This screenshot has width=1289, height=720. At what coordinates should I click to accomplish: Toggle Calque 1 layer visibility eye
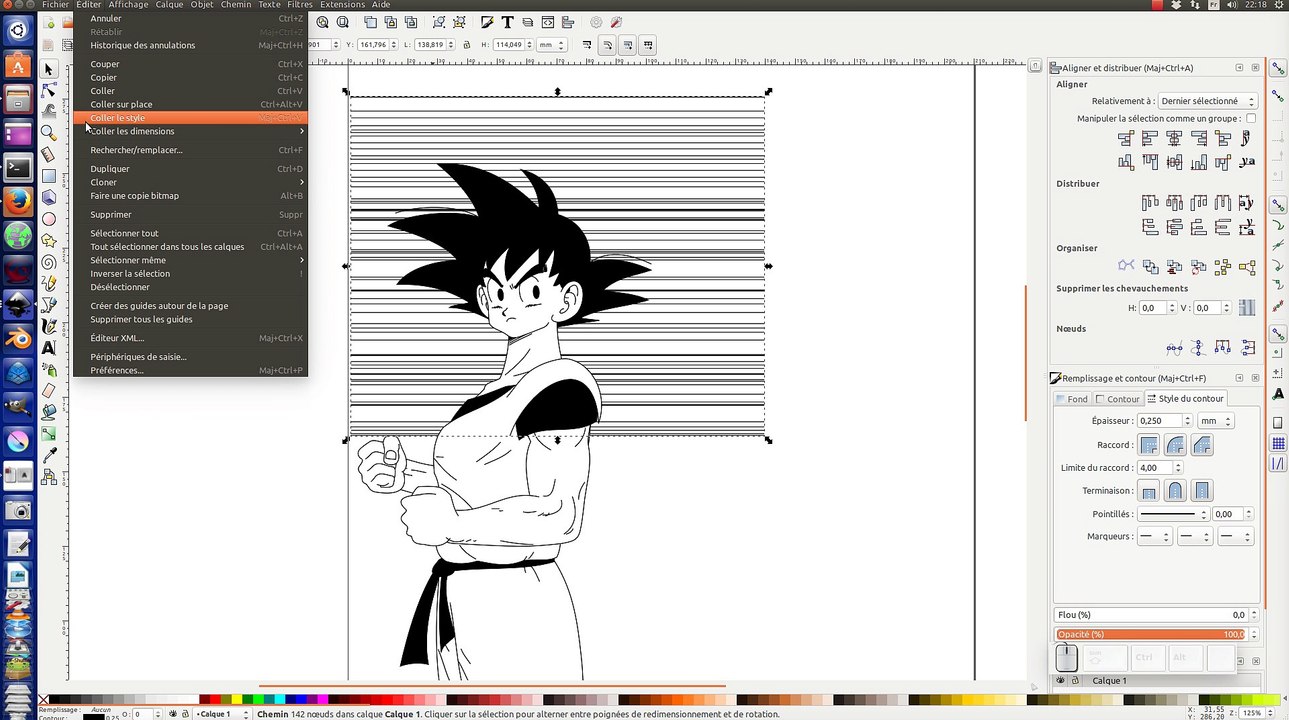[1061, 680]
